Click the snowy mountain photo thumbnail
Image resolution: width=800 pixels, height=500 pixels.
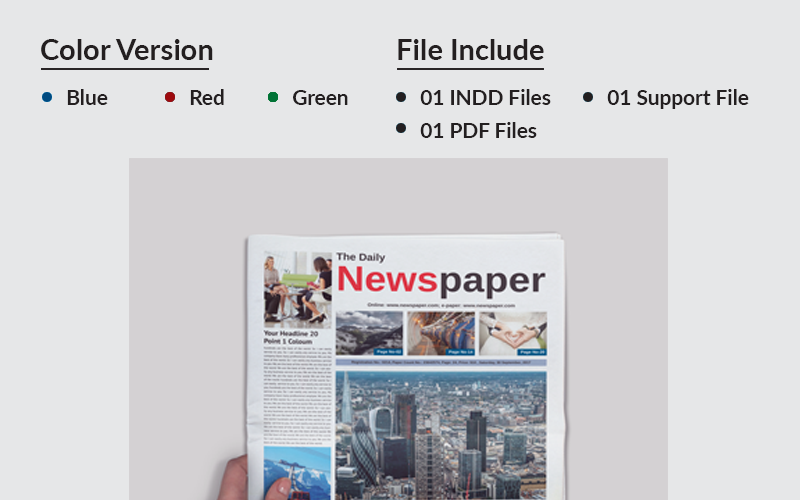[x=369, y=333]
